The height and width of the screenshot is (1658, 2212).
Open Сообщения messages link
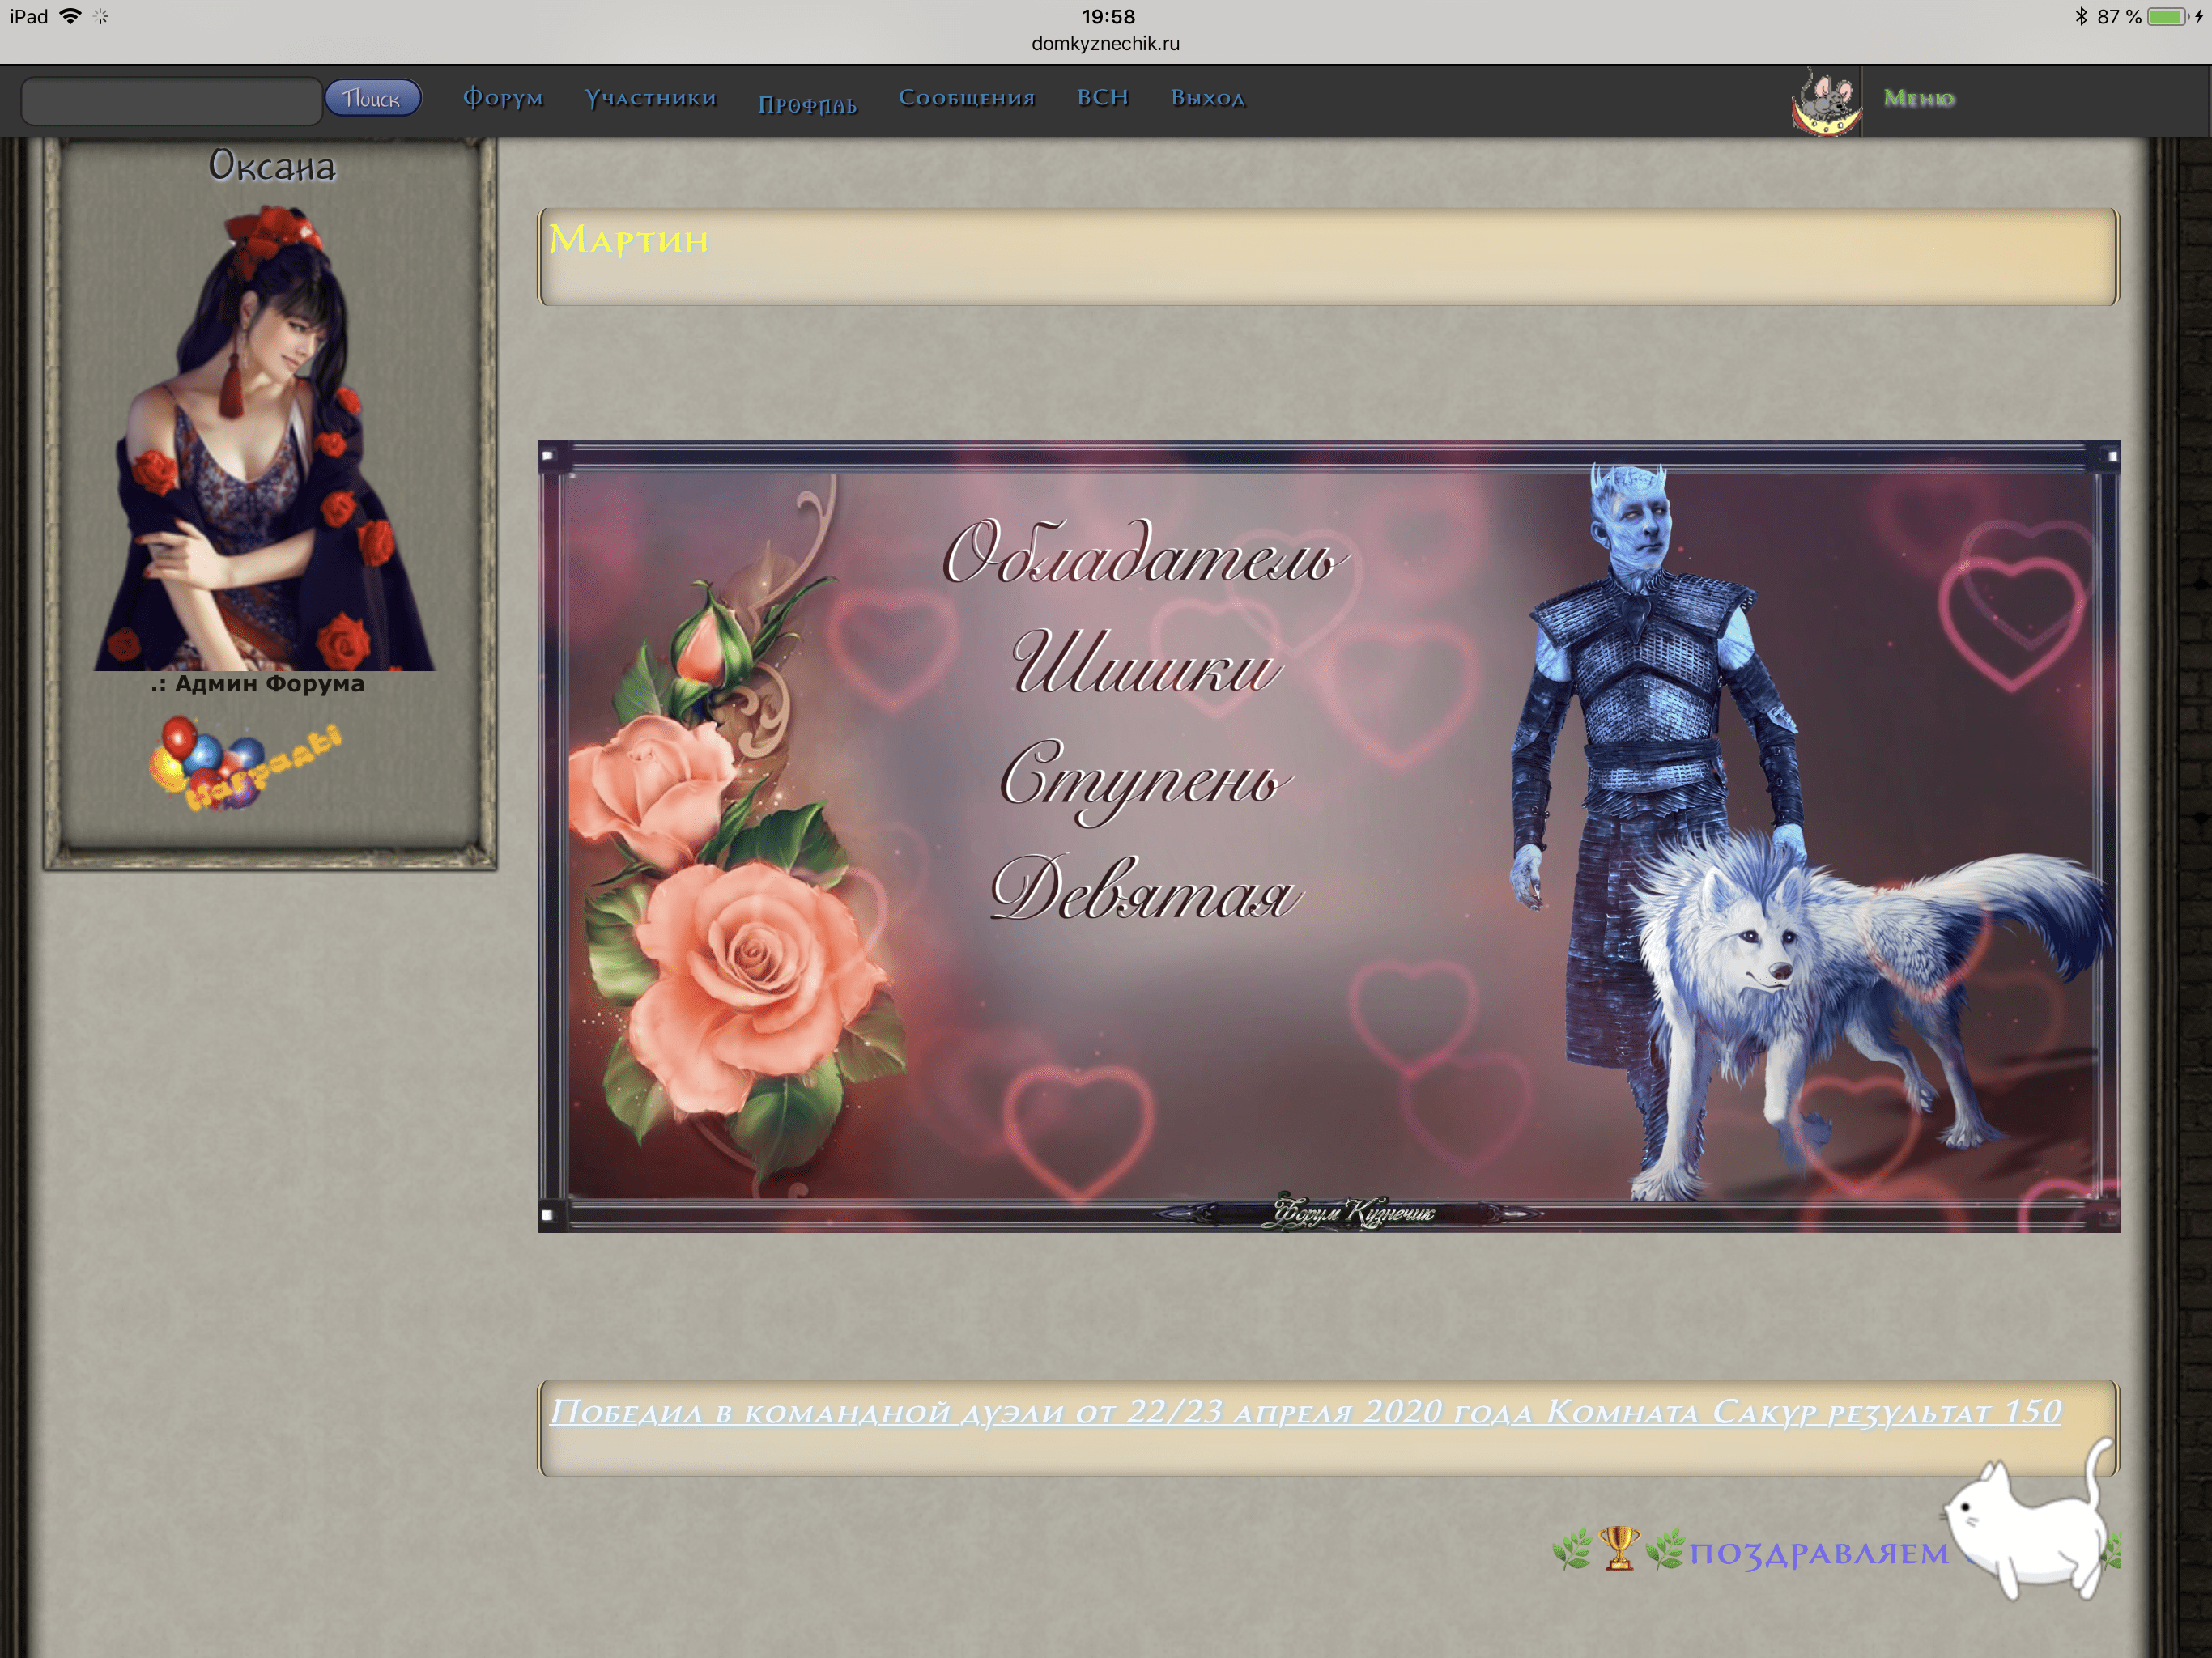click(966, 98)
